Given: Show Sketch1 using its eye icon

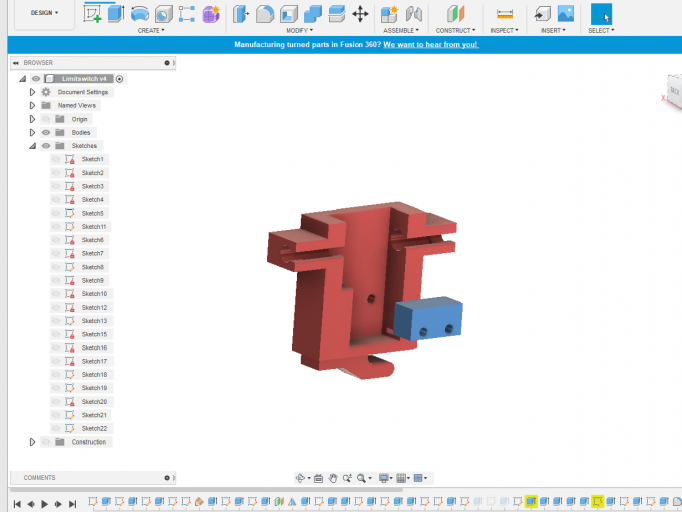Looking at the screenshot, I should tap(56, 159).
